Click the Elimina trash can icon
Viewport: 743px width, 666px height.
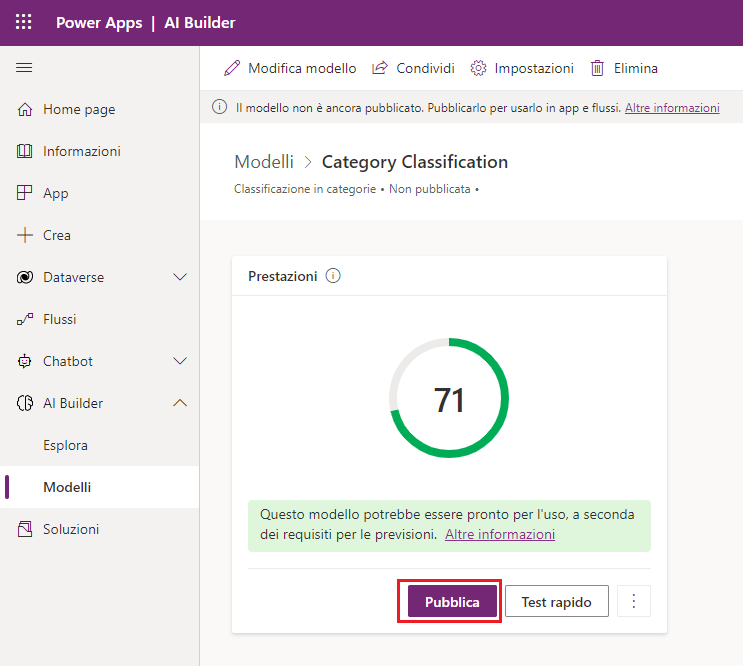[x=597, y=68]
